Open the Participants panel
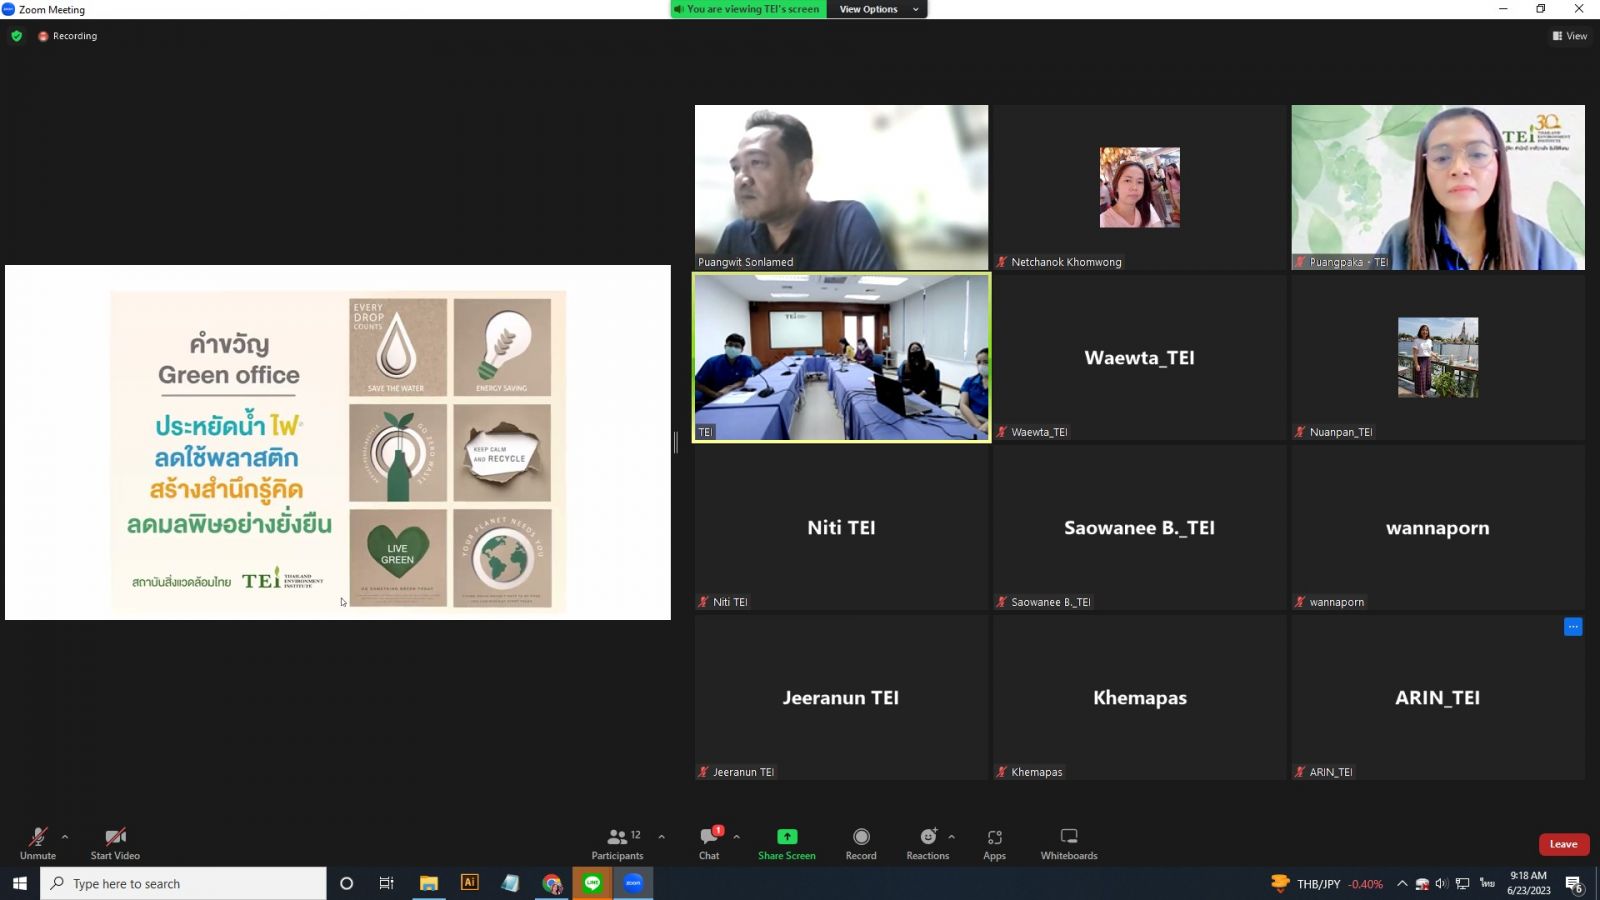Image resolution: width=1600 pixels, height=900 pixels. coord(618,843)
